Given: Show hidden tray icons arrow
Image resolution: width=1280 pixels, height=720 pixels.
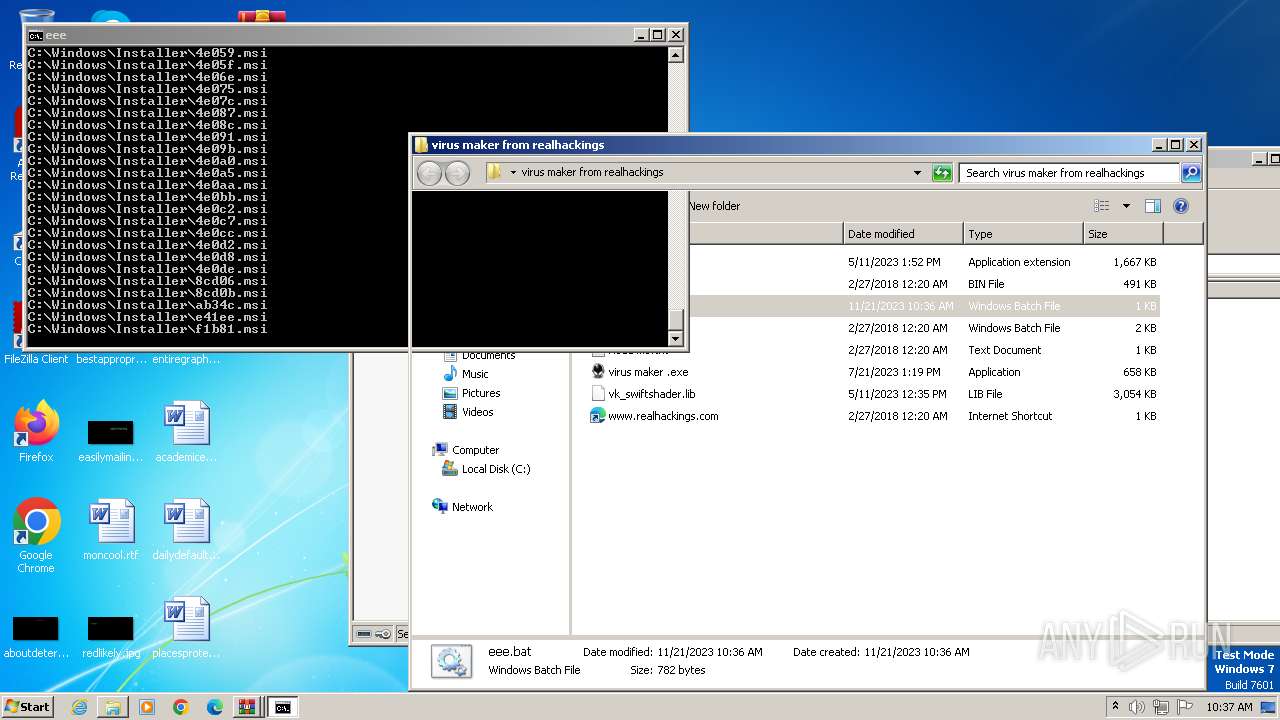Looking at the screenshot, I should click(x=1115, y=707).
